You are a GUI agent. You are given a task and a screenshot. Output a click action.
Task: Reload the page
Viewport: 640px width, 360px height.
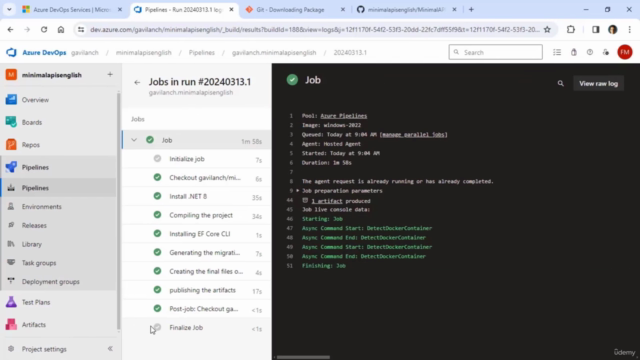click(44, 29)
